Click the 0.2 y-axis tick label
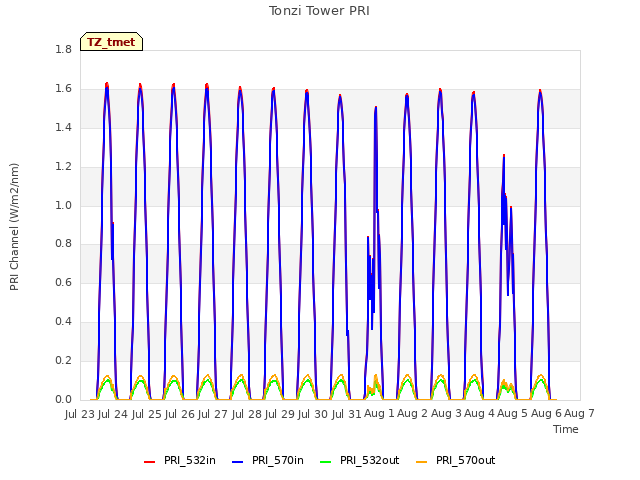640x480 pixels. 63,360
